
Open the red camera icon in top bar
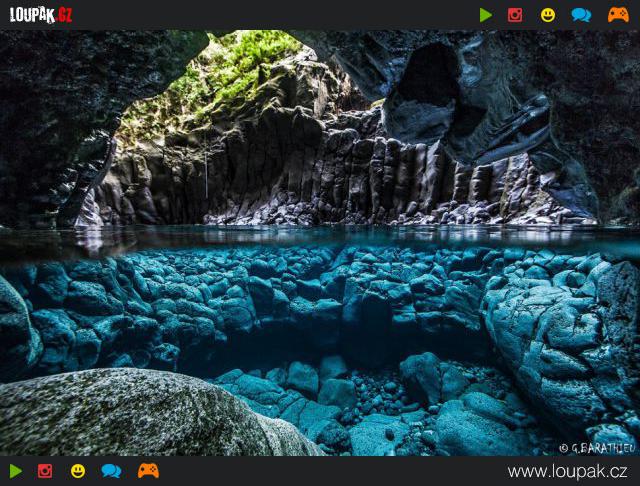[x=515, y=15]
